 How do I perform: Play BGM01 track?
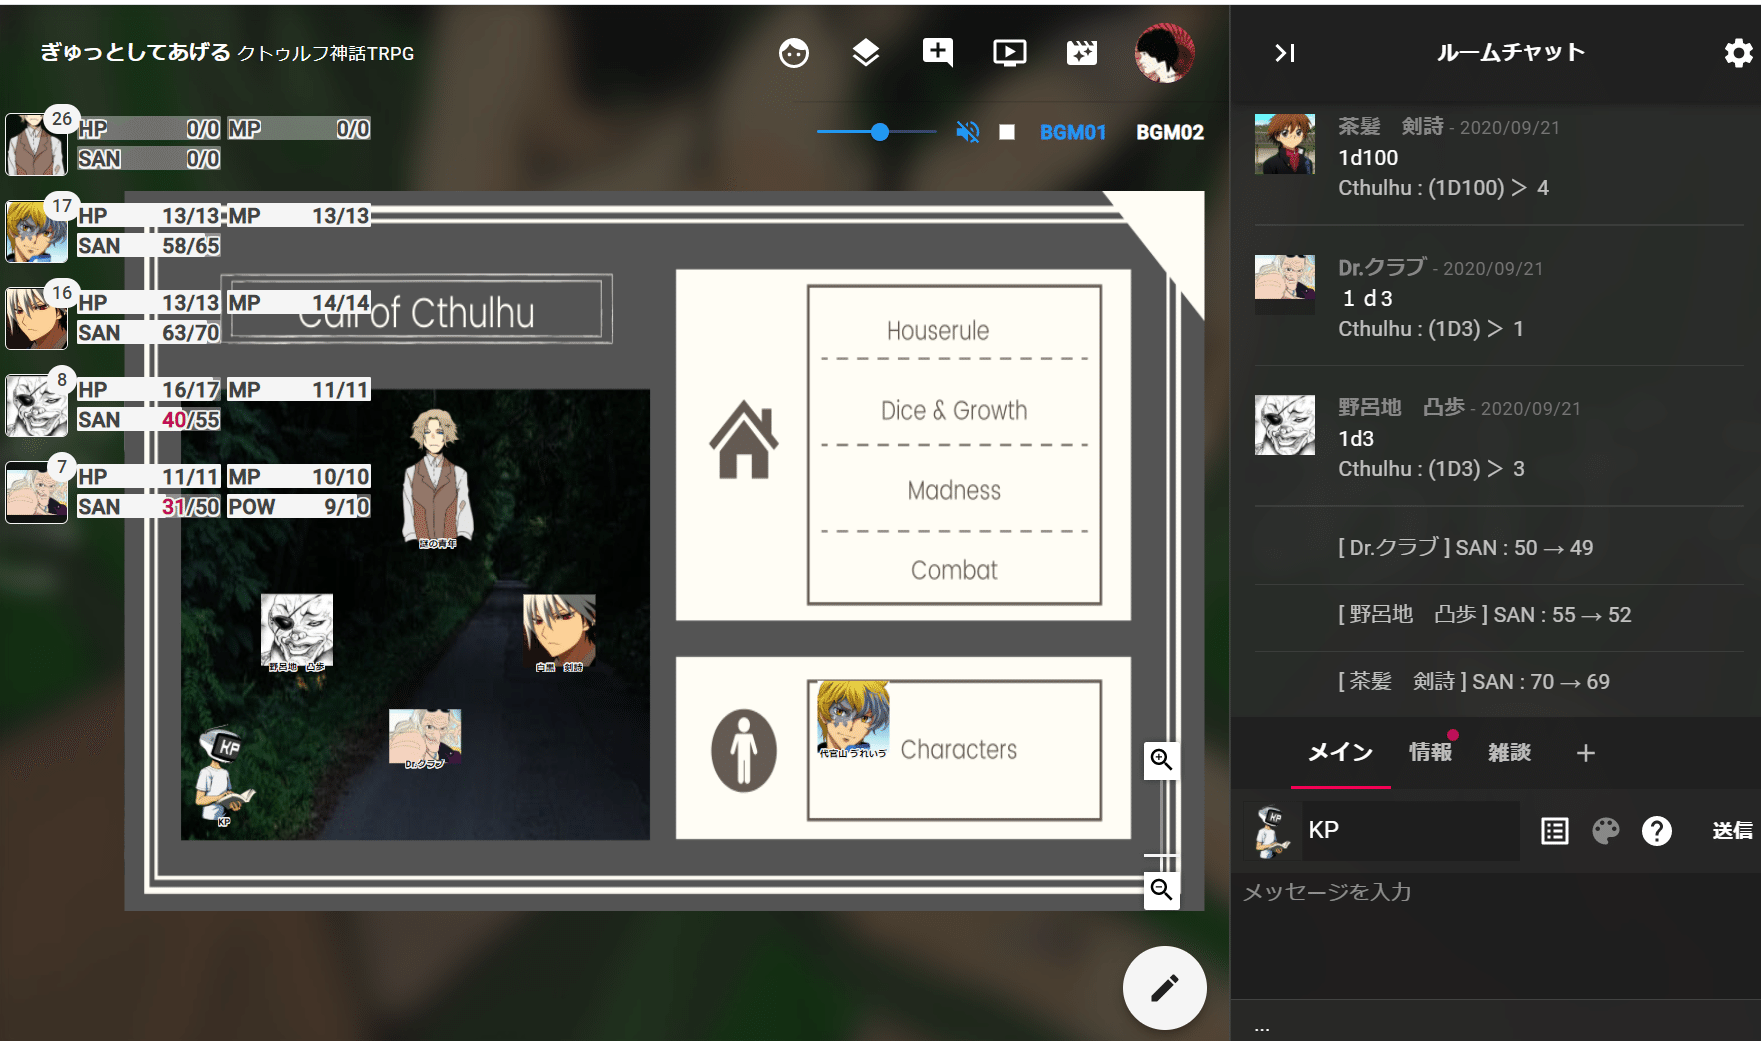coord(1073,132)
